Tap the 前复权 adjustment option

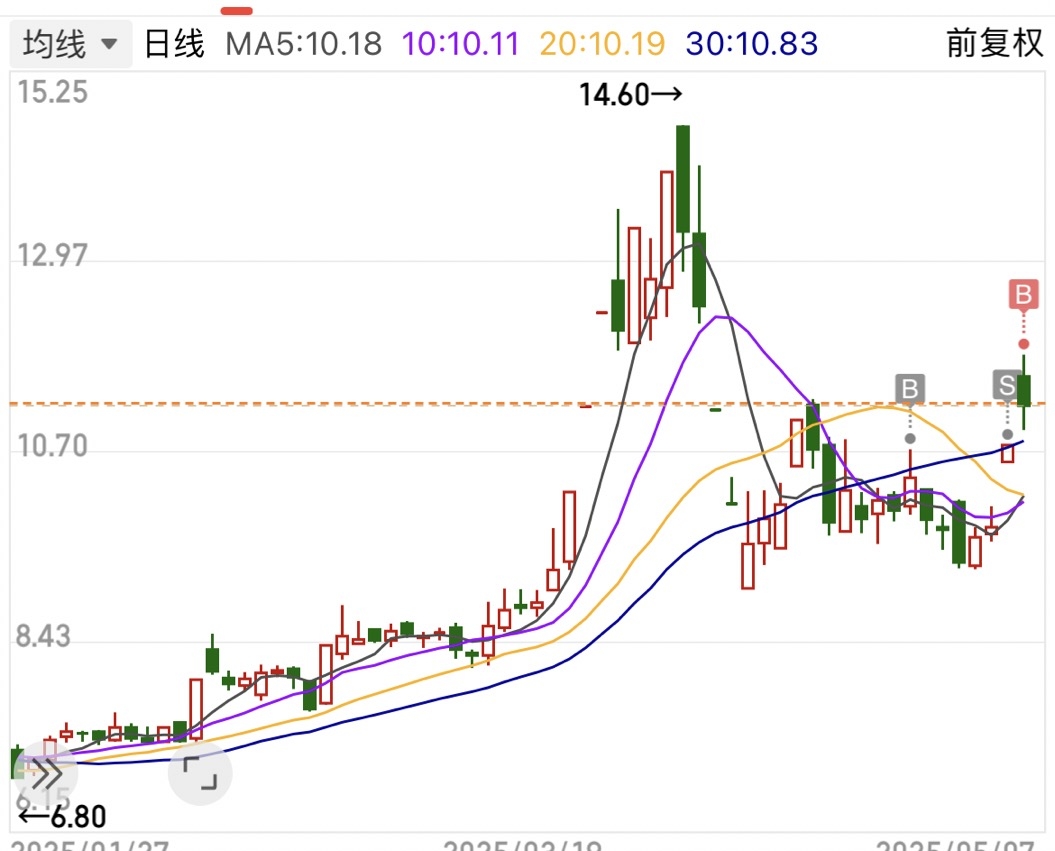click(x=994, y=44)
